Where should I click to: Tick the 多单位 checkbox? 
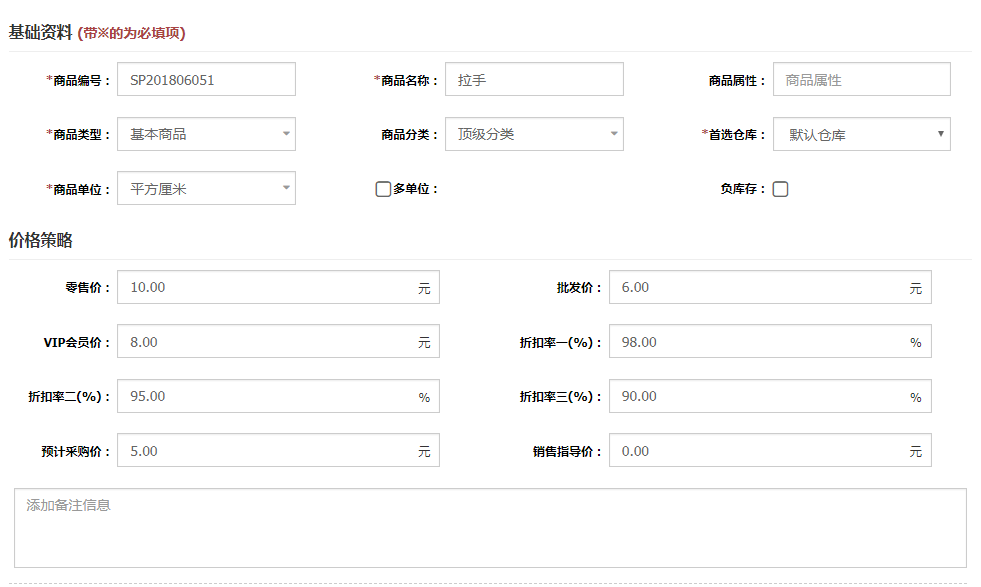(x=383, y=189)
